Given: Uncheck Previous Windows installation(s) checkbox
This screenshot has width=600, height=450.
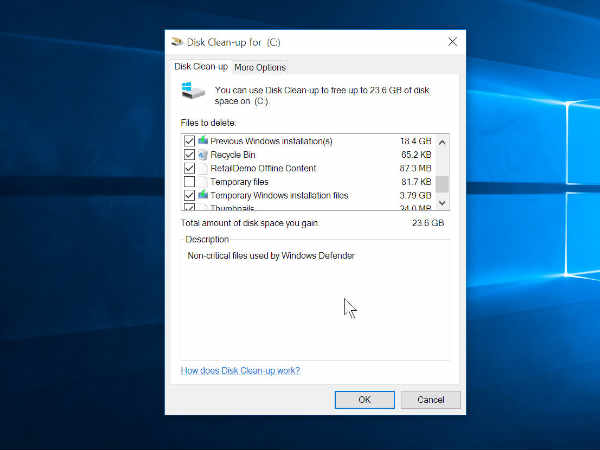Looking at the screenshot, I should tap(189, 141).
